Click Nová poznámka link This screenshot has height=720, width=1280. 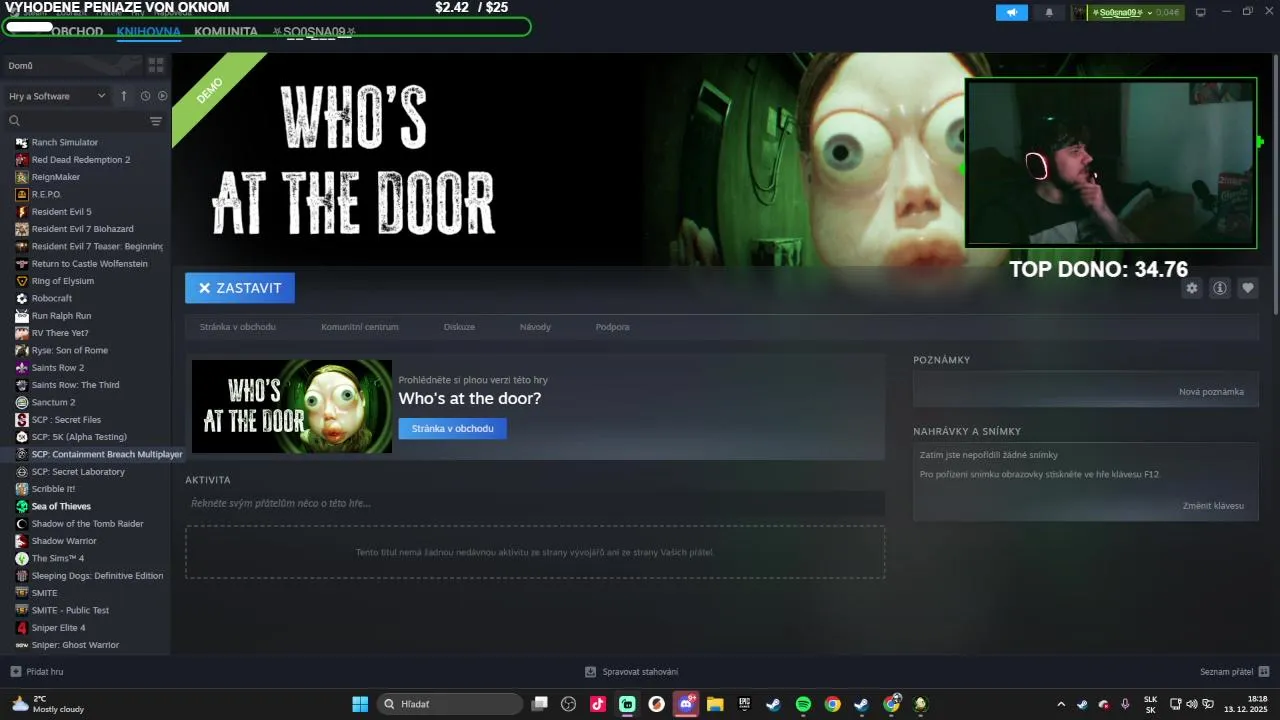tap(1211, 392)
